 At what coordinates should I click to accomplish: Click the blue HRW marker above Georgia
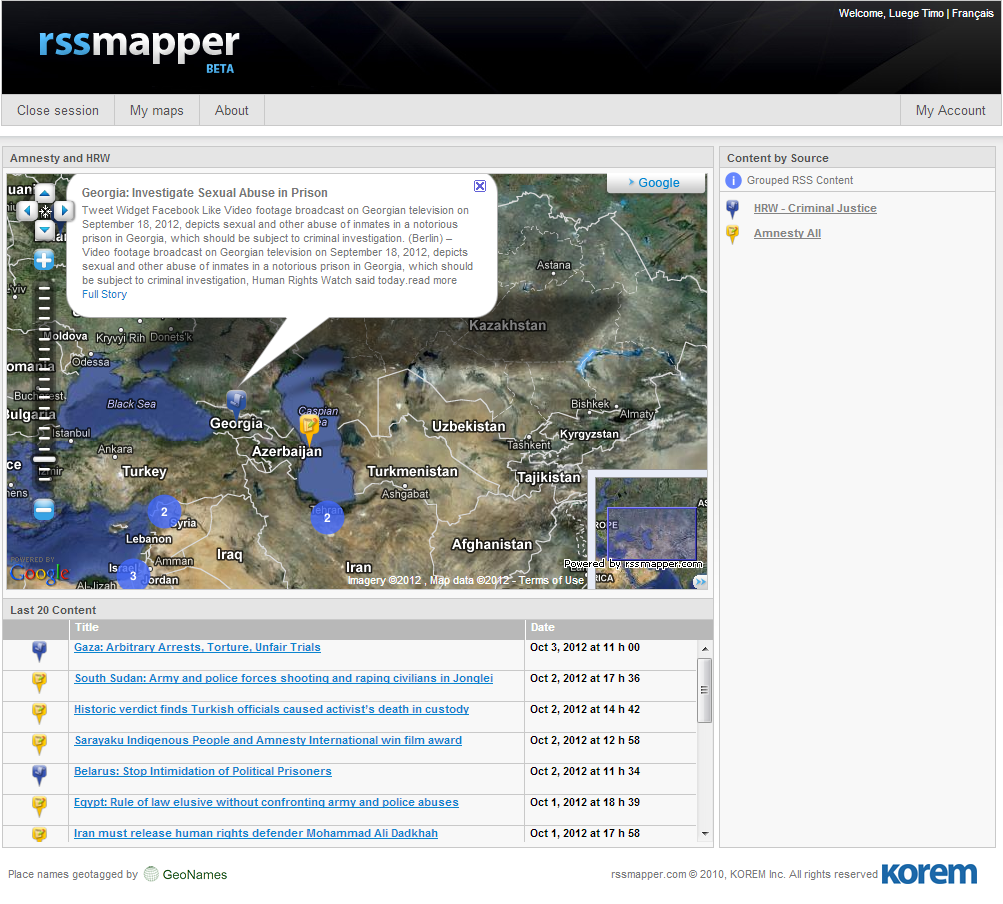pyautogui.click(x=236, y=401)
